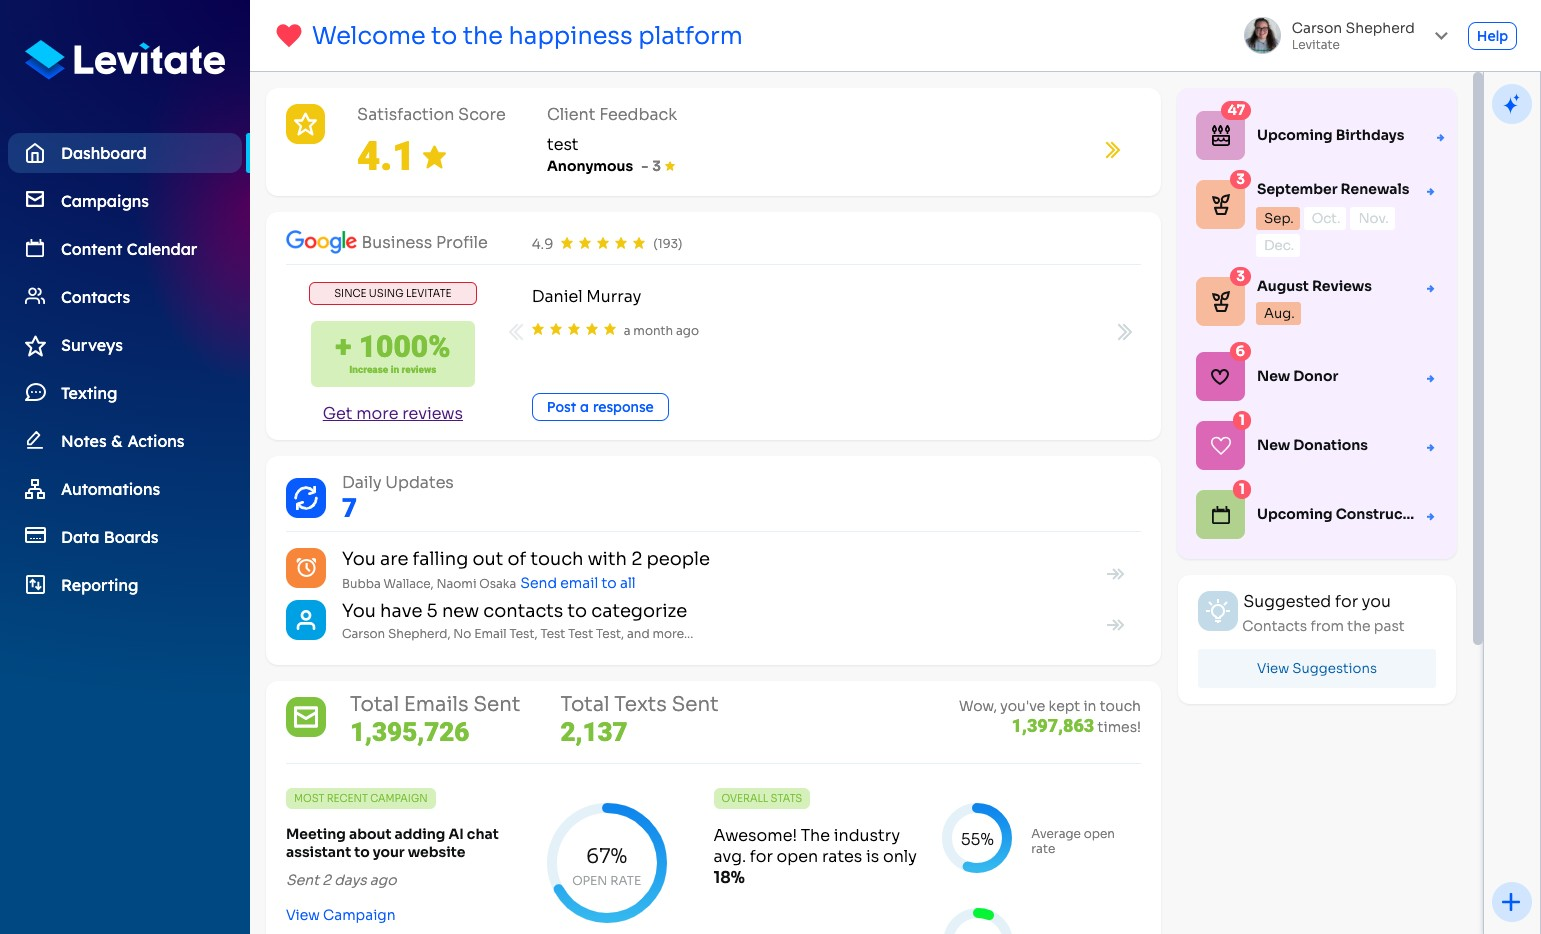Image resolution: width=1541 pixels, height=934 pixels.
Task: Click the Help button
Action: 1492,36
